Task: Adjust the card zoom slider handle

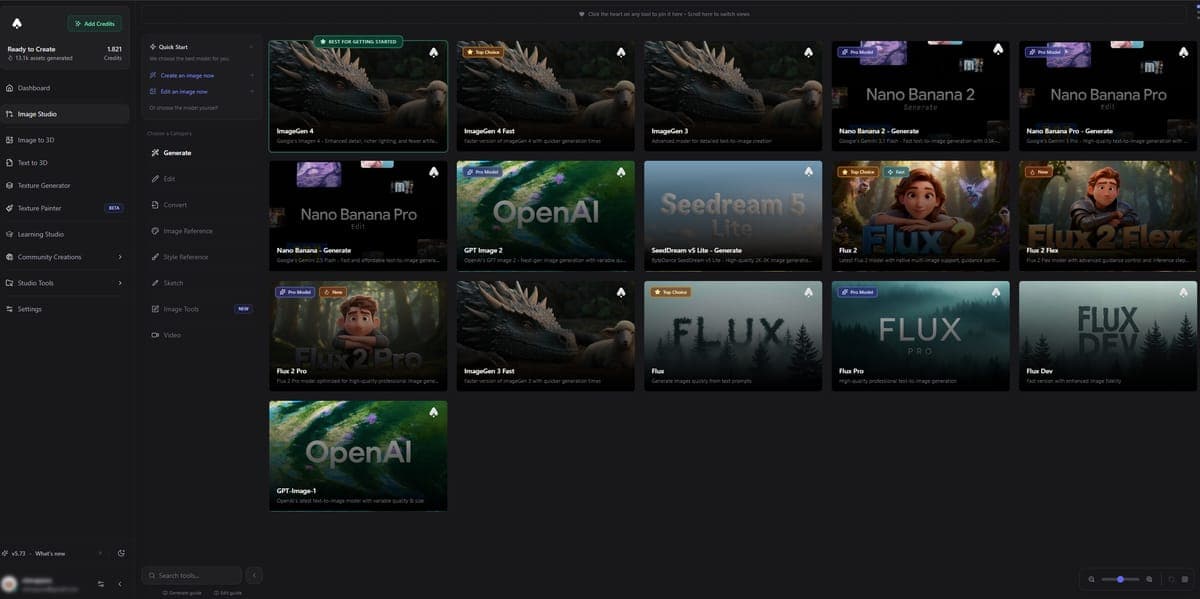Action: 1121,579
